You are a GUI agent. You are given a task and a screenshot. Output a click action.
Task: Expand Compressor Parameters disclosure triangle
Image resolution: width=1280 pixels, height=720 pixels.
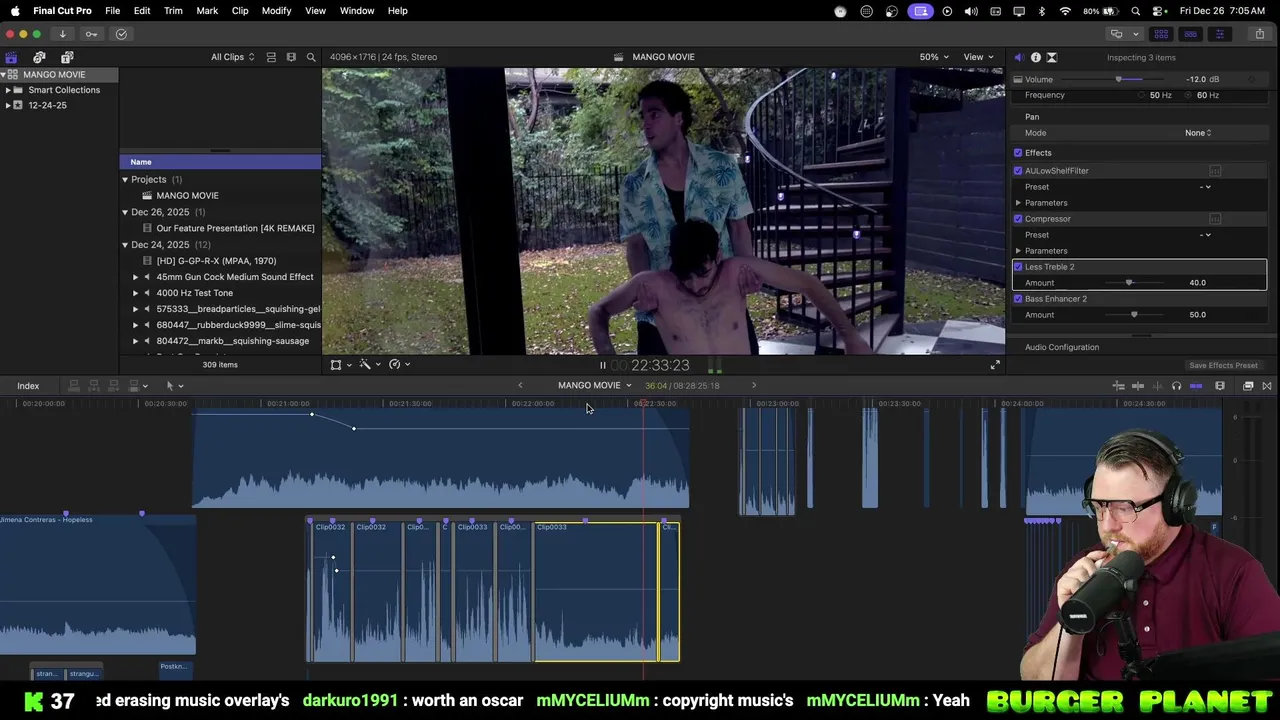(1018, 251)
